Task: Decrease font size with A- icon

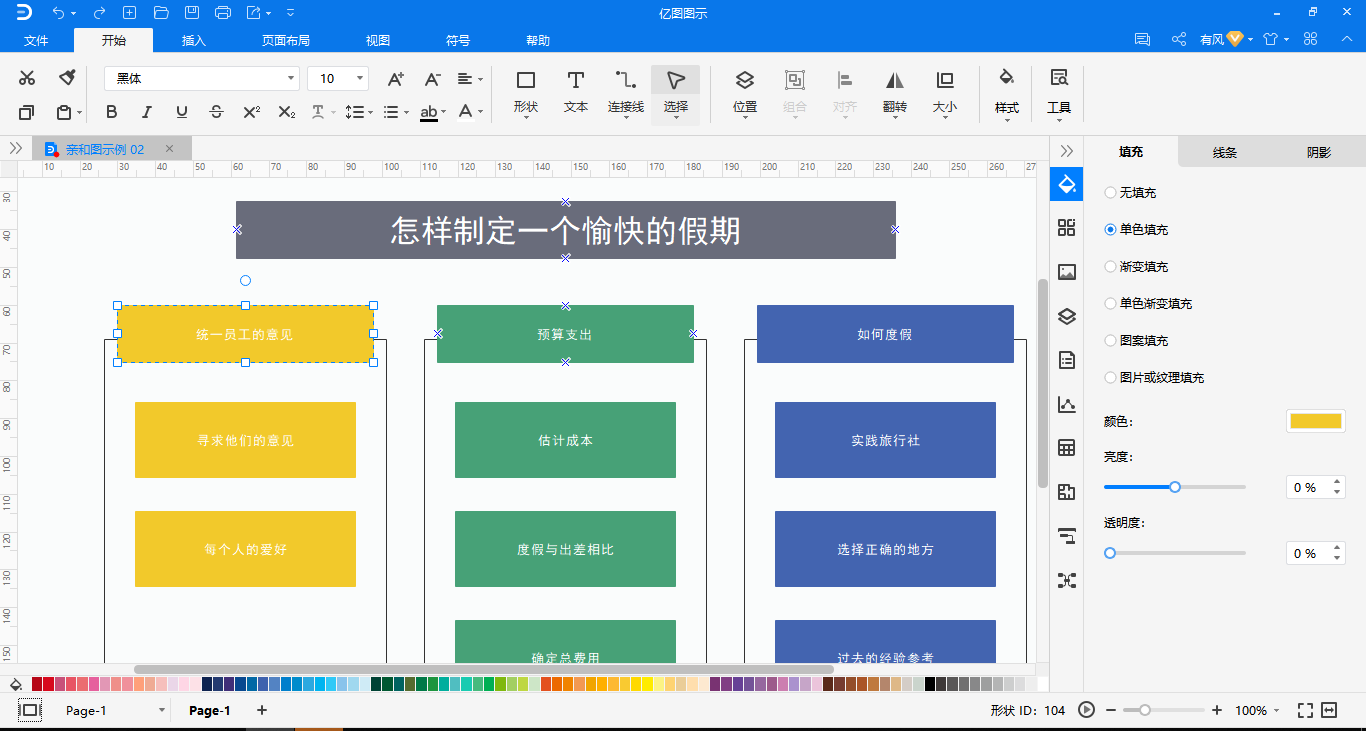Action: click(432, 78)
